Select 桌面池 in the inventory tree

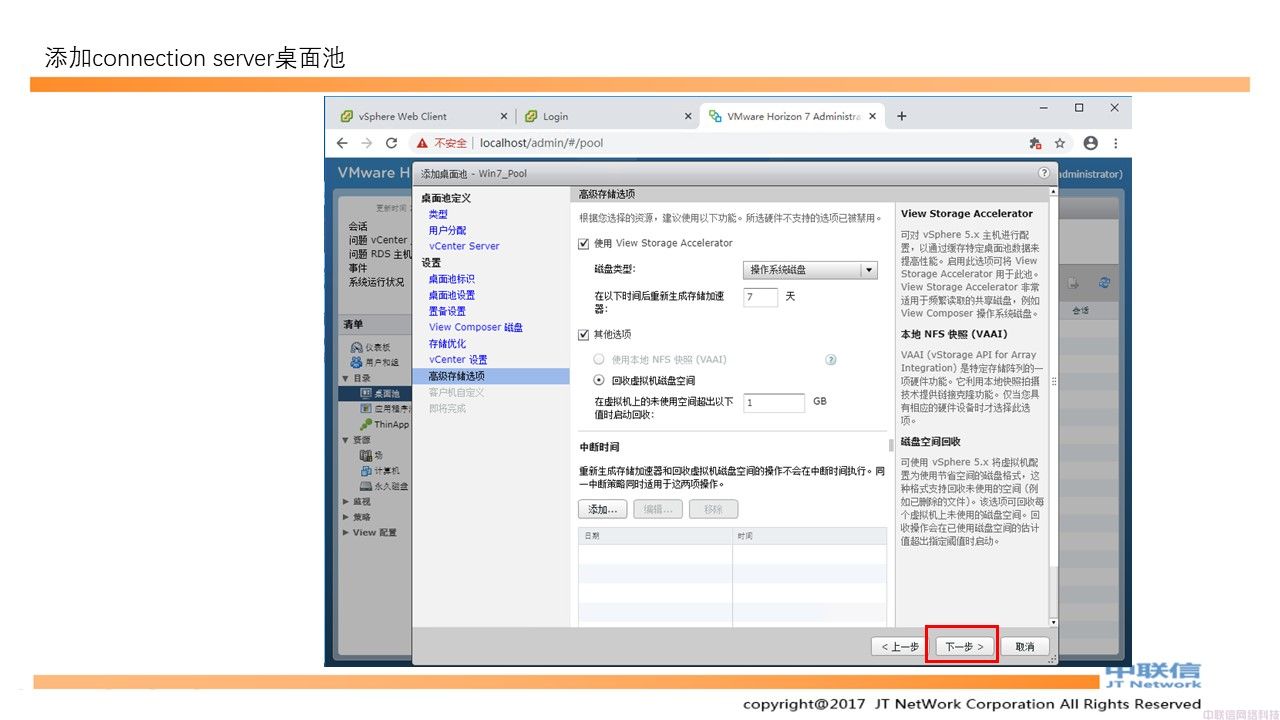point(386,393)
